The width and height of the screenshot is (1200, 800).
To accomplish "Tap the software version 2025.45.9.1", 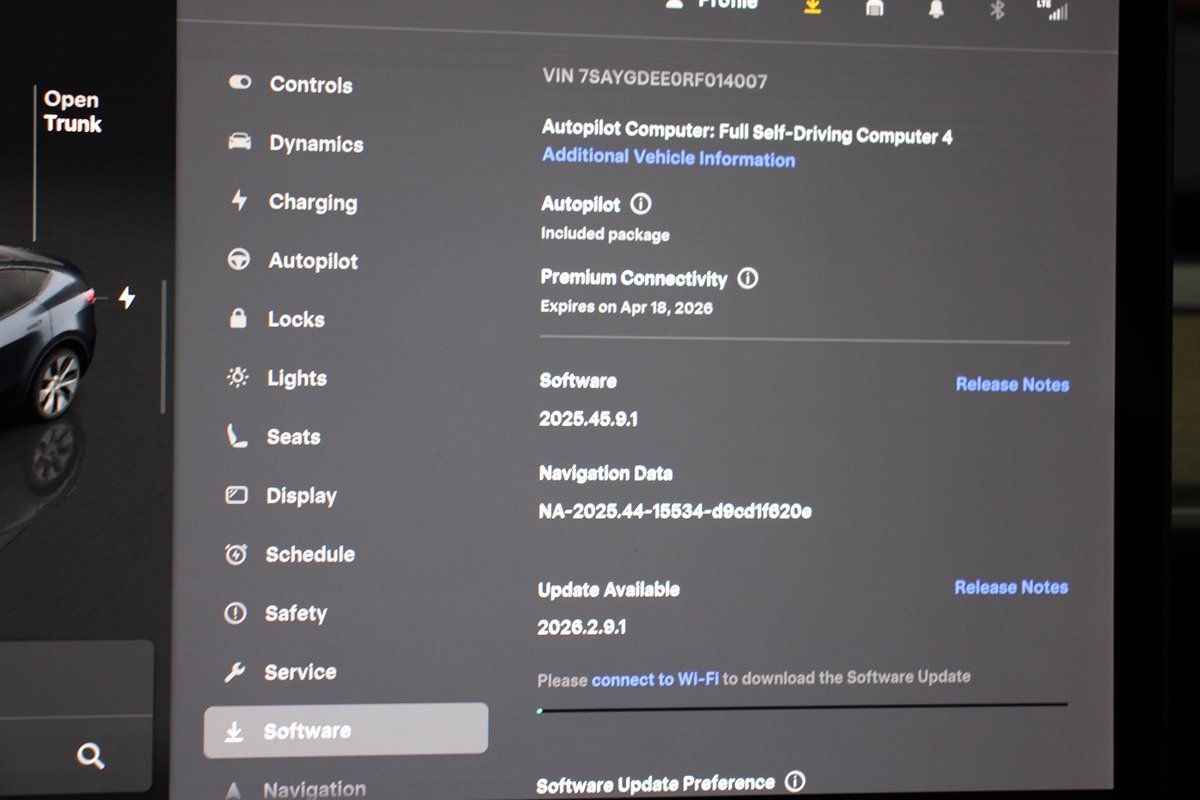I will (588, 419).
